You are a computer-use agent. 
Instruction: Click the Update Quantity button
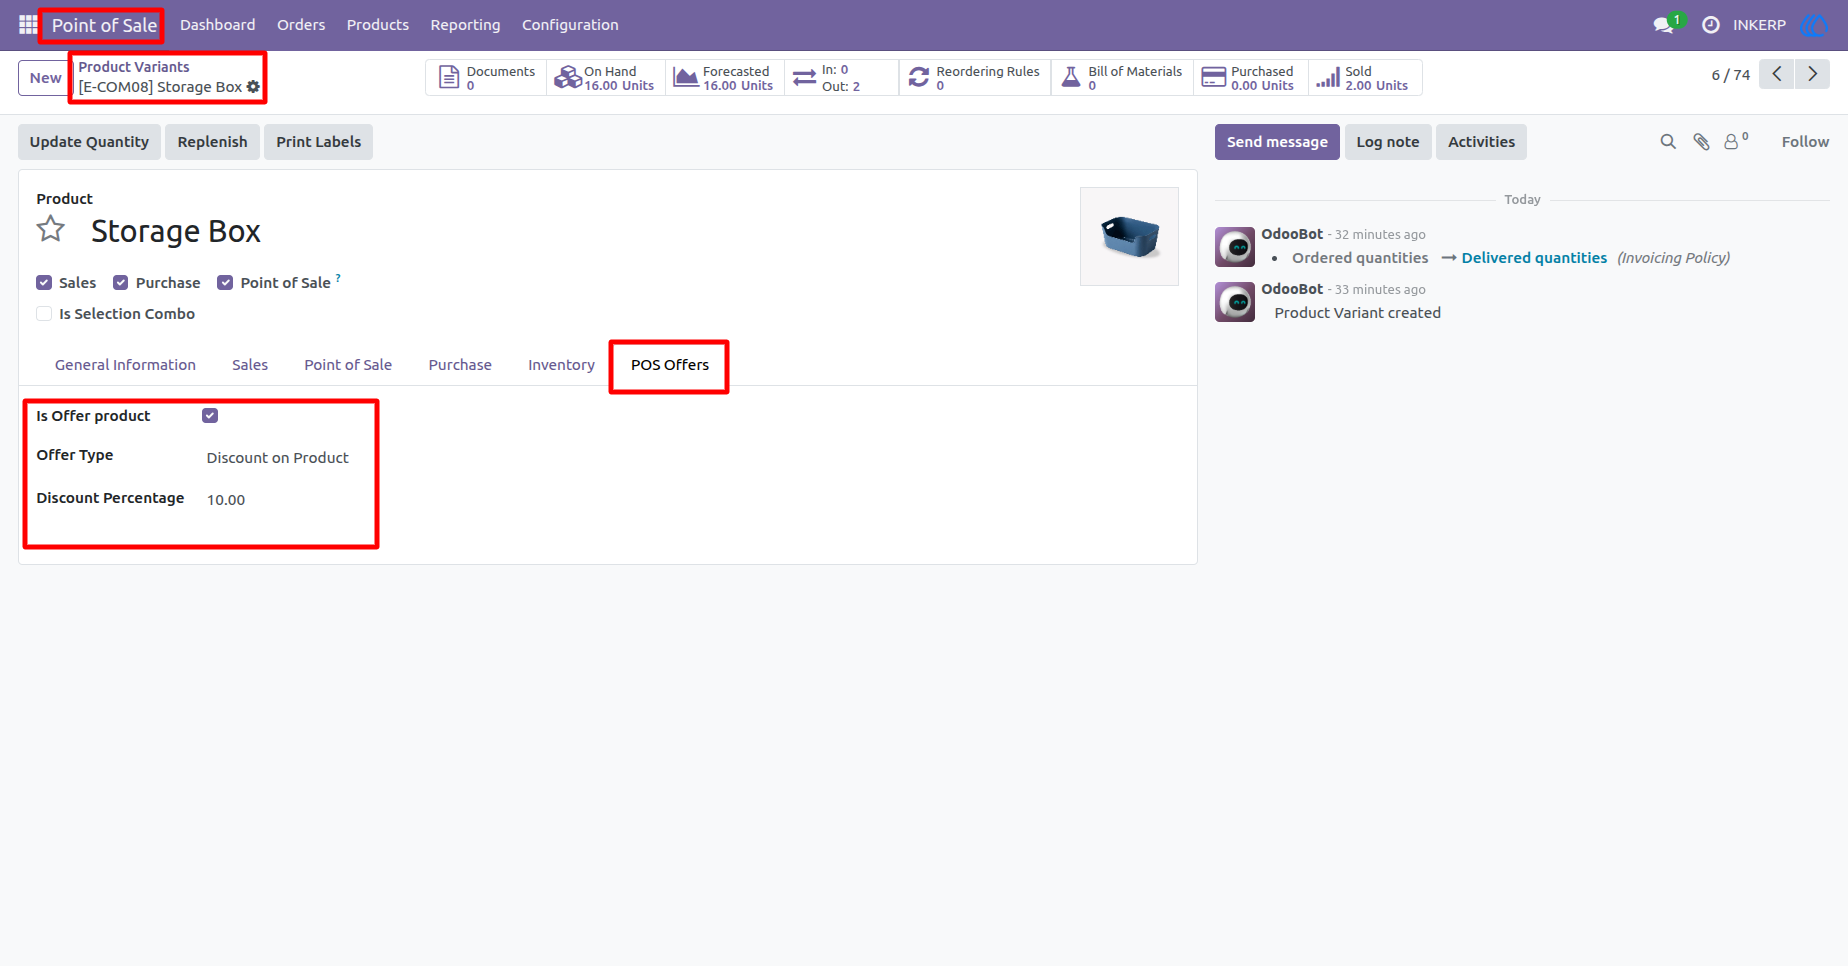pos(89,142)
